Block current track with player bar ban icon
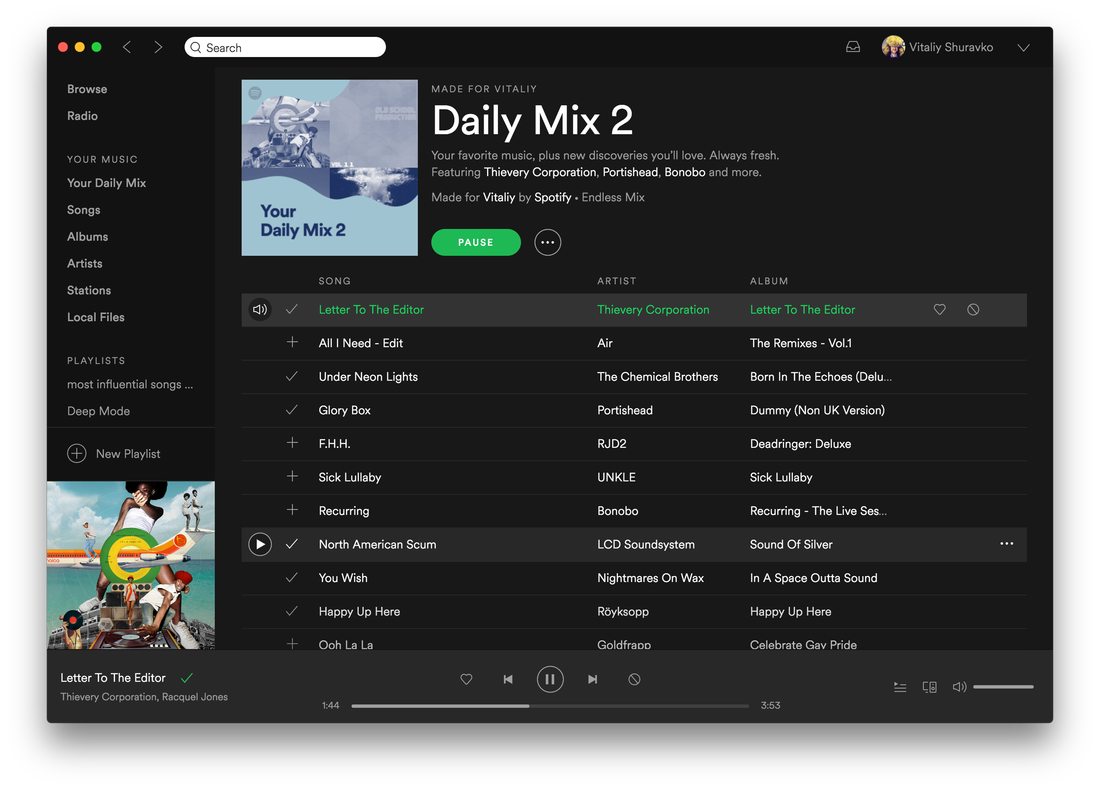 (634, 679)
